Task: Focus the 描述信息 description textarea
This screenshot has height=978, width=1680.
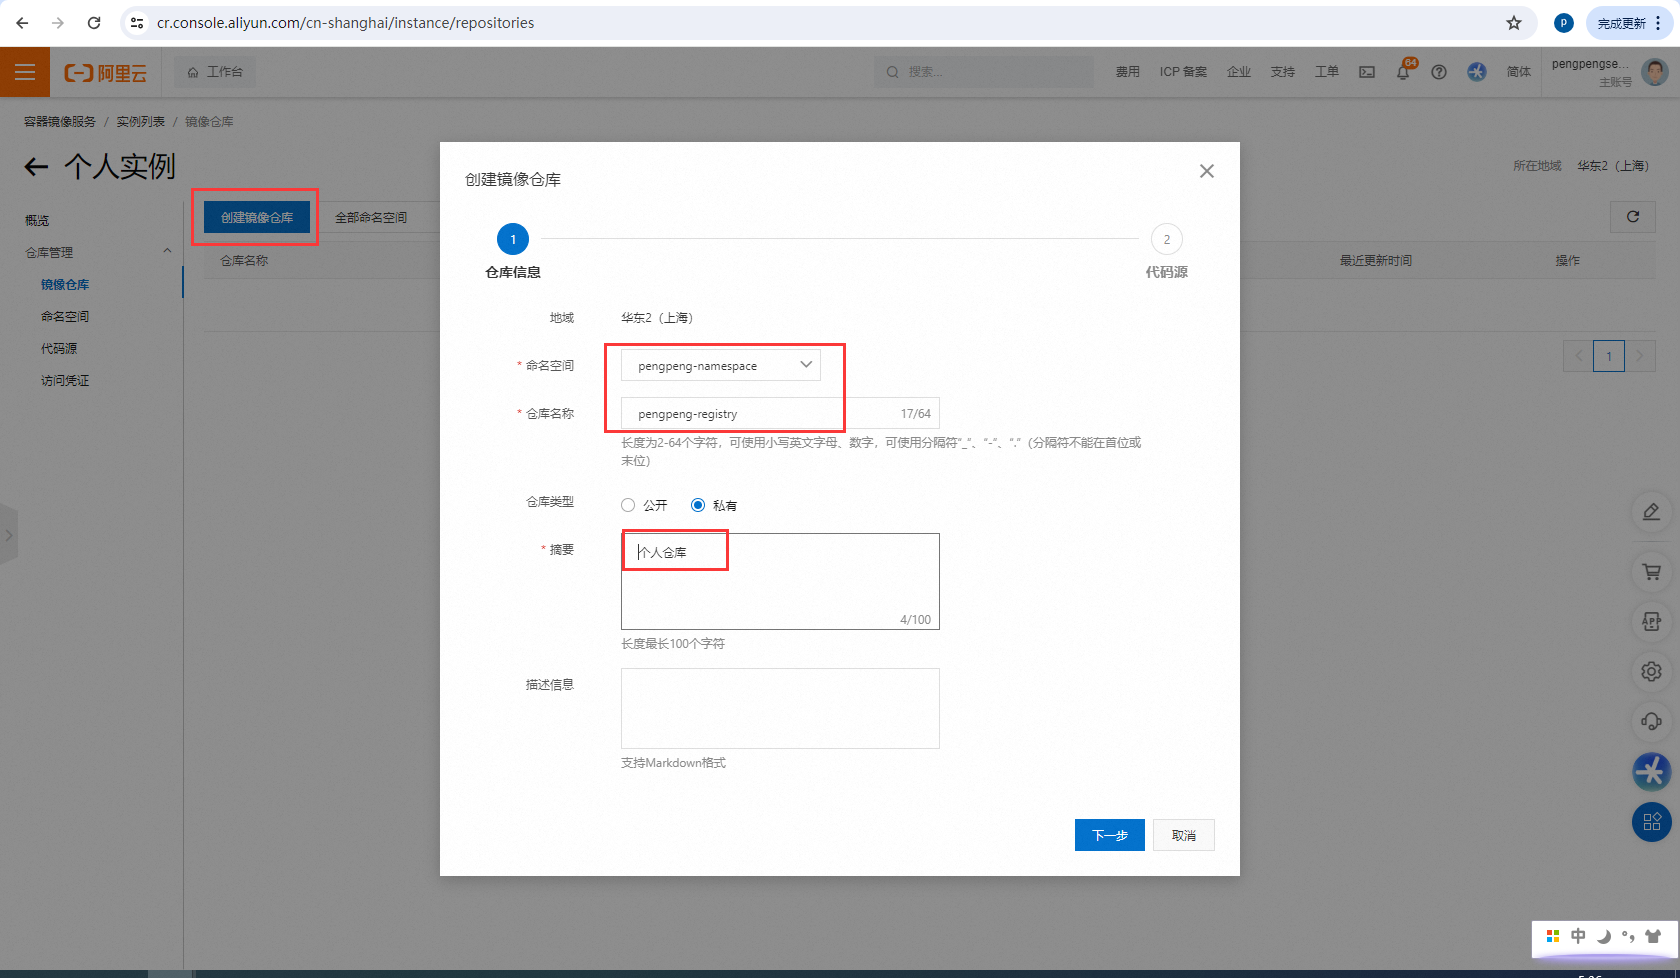Action: pyautogui.click(x=780, y=708)
